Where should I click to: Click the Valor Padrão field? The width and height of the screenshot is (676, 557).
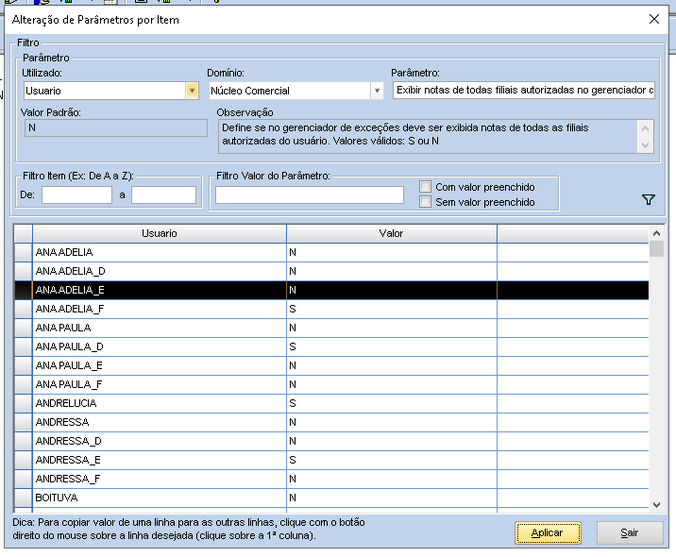[x=115, y=128]
